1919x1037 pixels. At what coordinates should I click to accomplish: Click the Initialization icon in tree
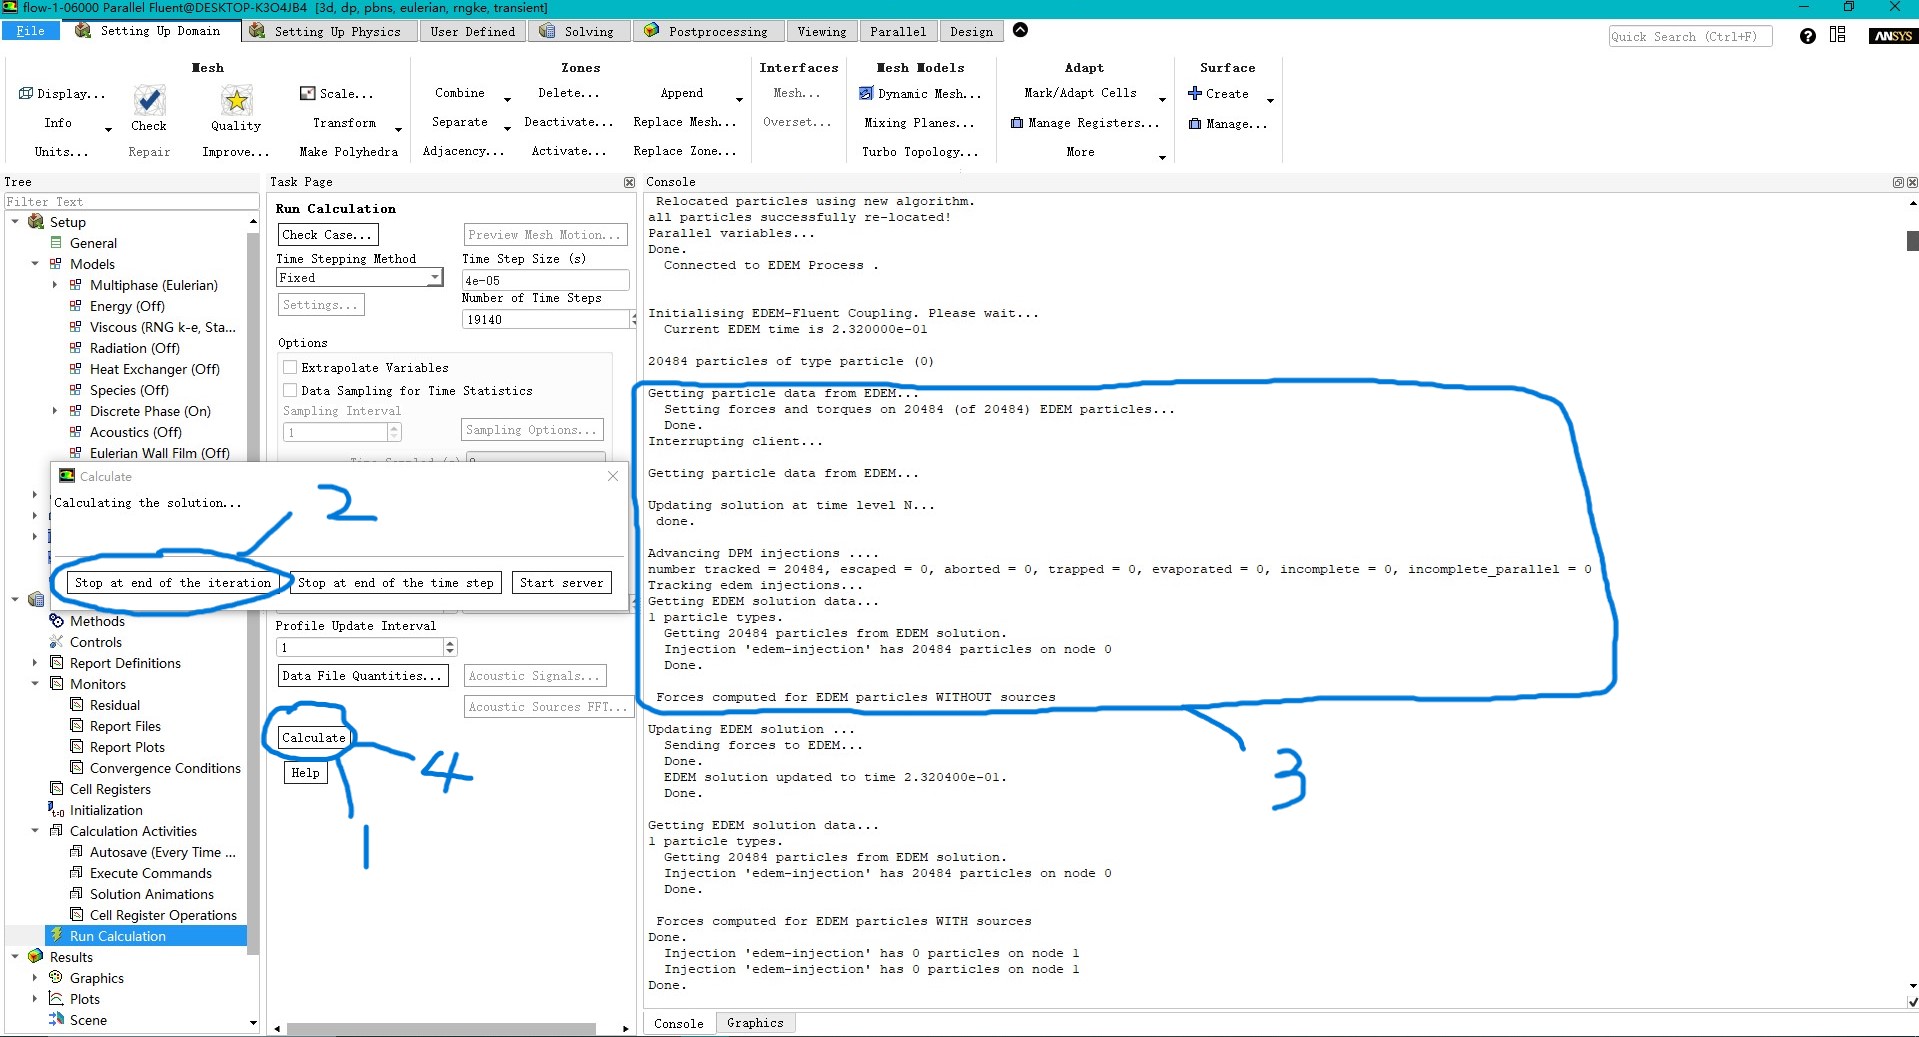(56, 810)
